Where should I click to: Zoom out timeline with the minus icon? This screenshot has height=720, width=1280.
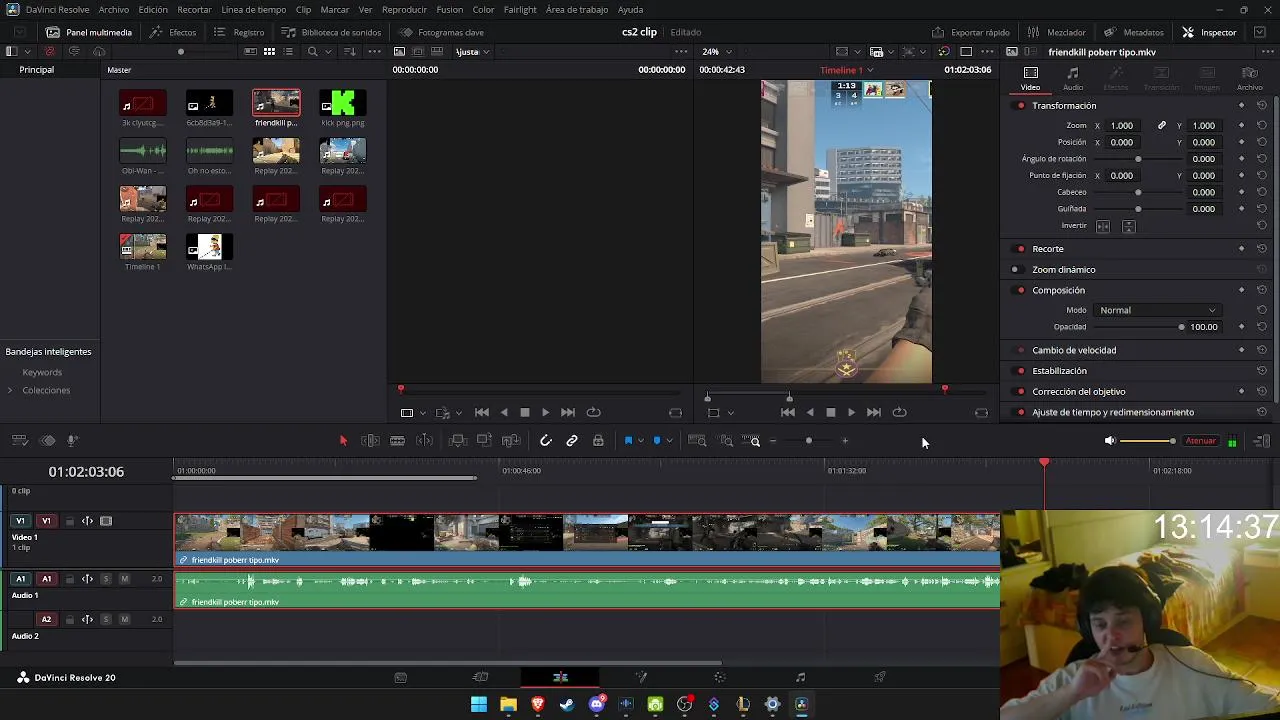click(772, 441)
